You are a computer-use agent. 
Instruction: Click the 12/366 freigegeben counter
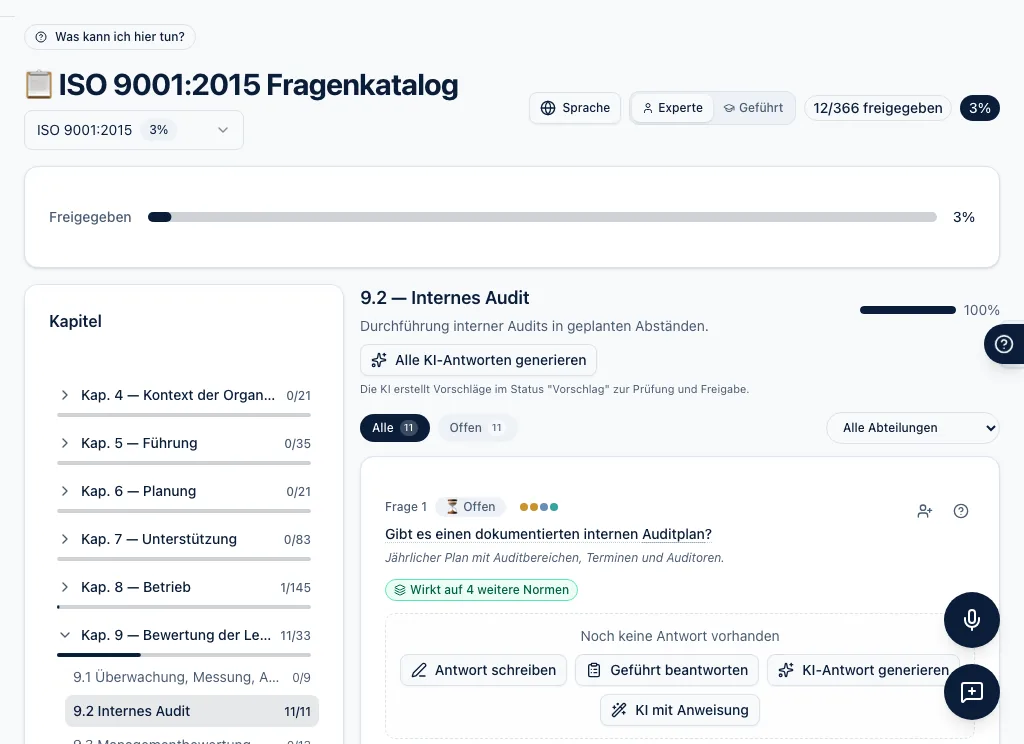[x=878, y=108]
